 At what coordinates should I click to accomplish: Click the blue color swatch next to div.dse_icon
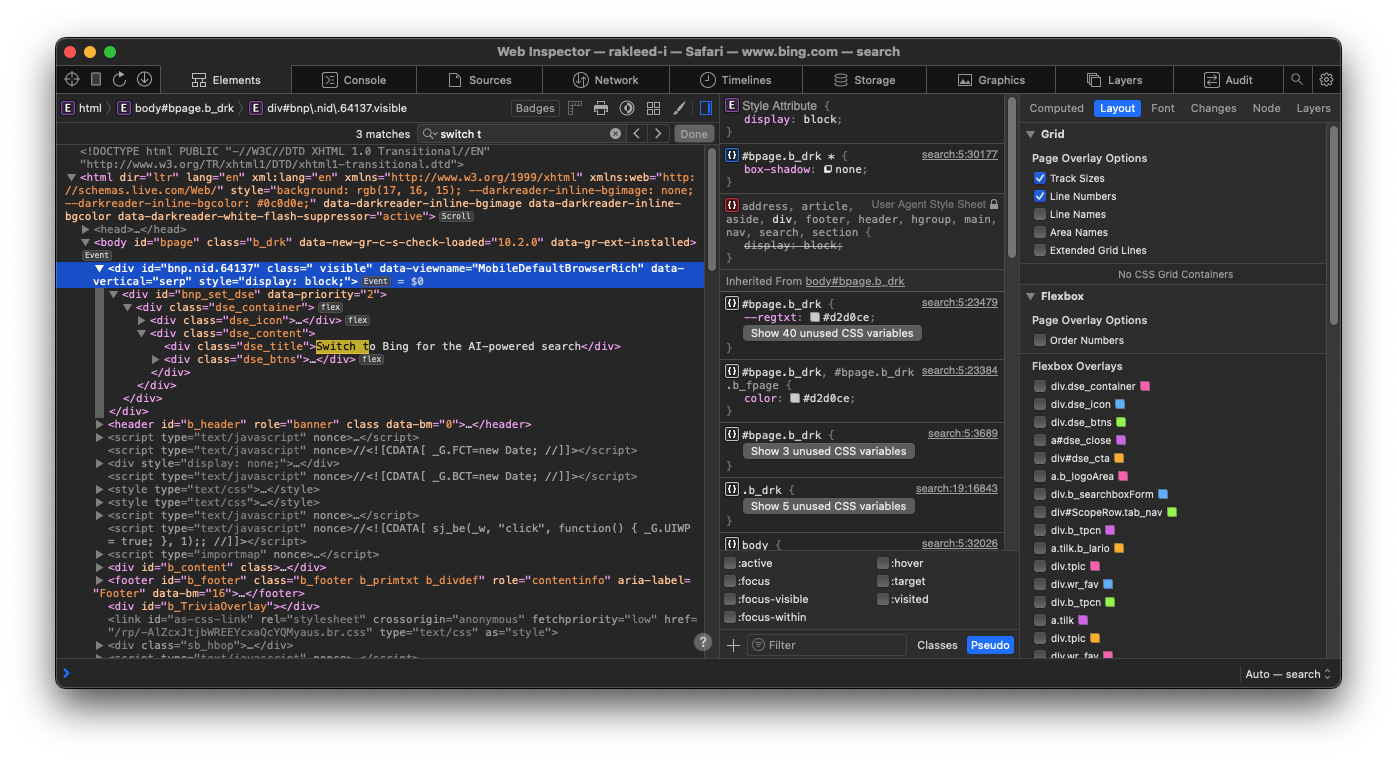1120,404
